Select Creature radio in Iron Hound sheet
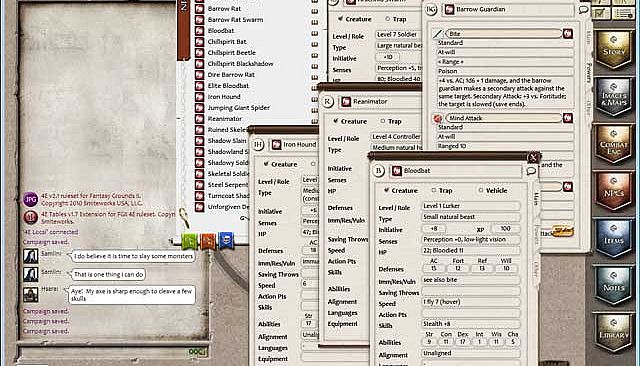This screenshot has height=366, width=640. (x=266, y=164)
